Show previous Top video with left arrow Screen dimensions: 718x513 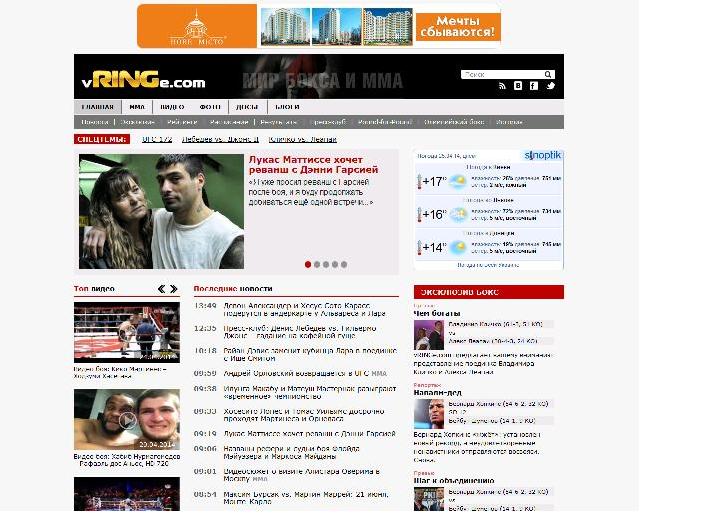(x=161, y=289)
